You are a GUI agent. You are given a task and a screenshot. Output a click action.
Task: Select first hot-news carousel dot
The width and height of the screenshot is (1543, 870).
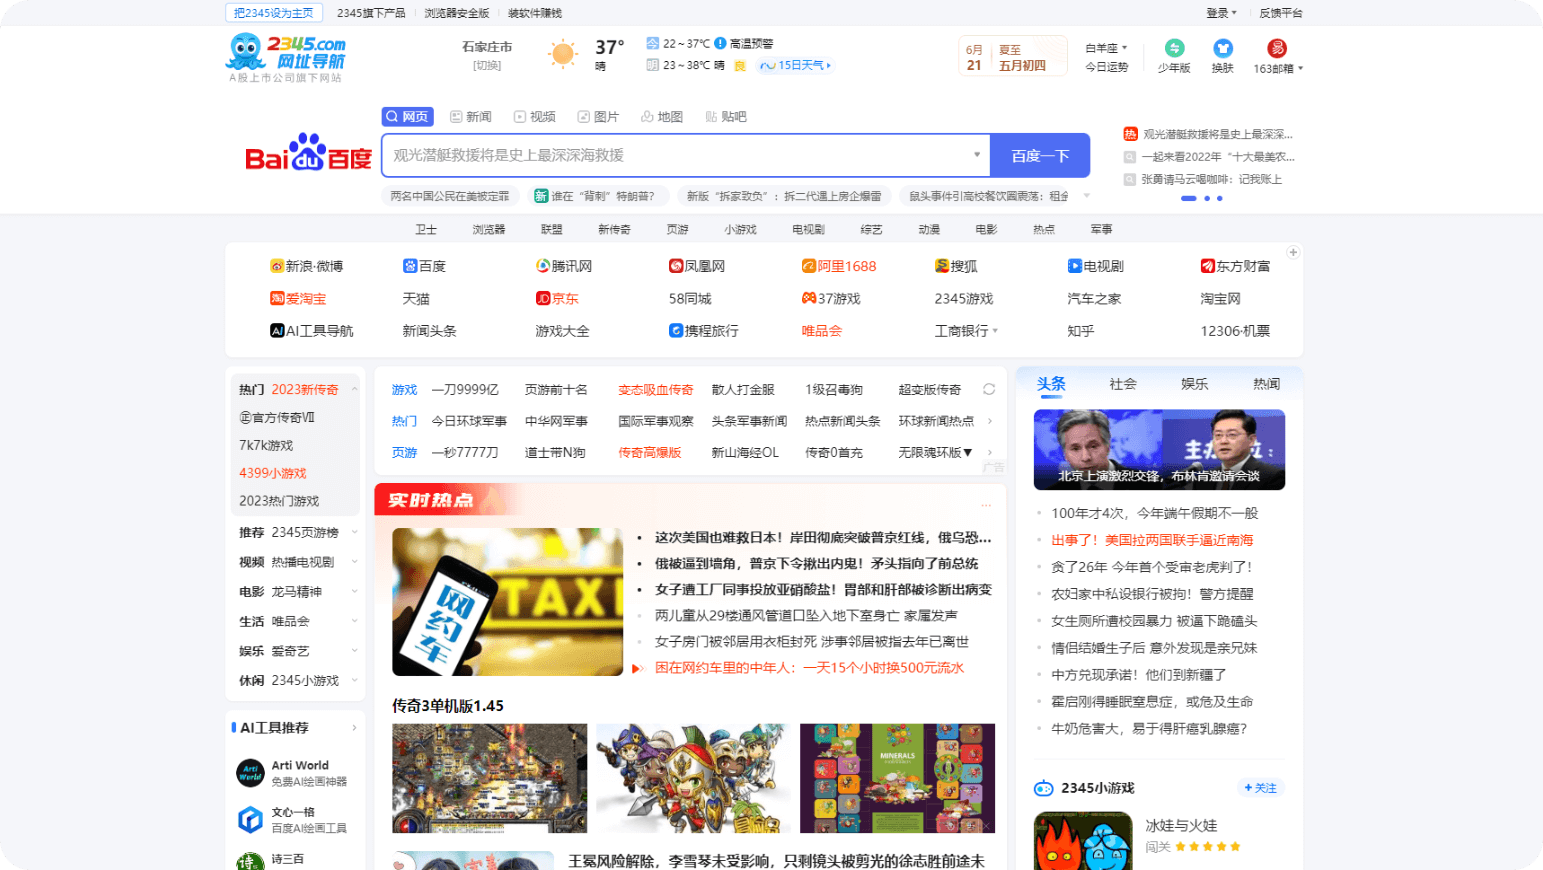1189,198
